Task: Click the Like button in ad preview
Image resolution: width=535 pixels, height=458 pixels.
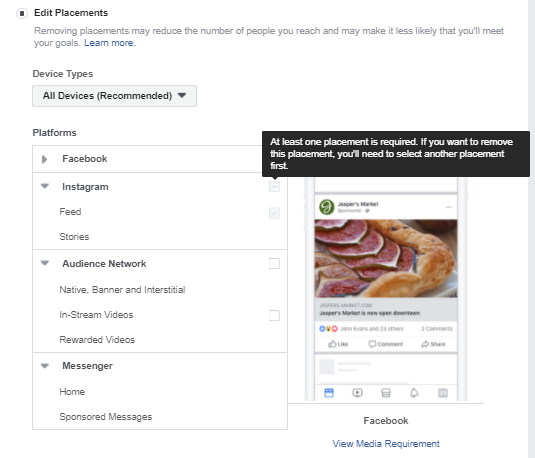Action: 338,344
